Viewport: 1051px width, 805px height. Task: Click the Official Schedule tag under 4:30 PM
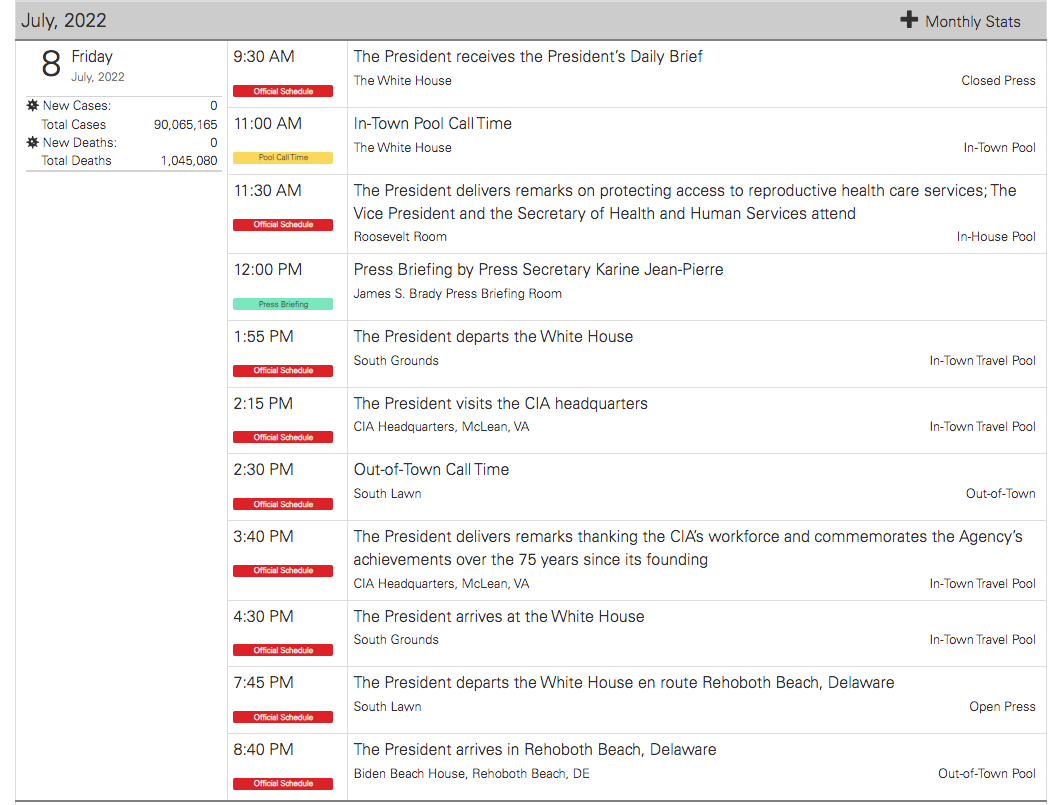pyautogui.click(x=283, y=650)
